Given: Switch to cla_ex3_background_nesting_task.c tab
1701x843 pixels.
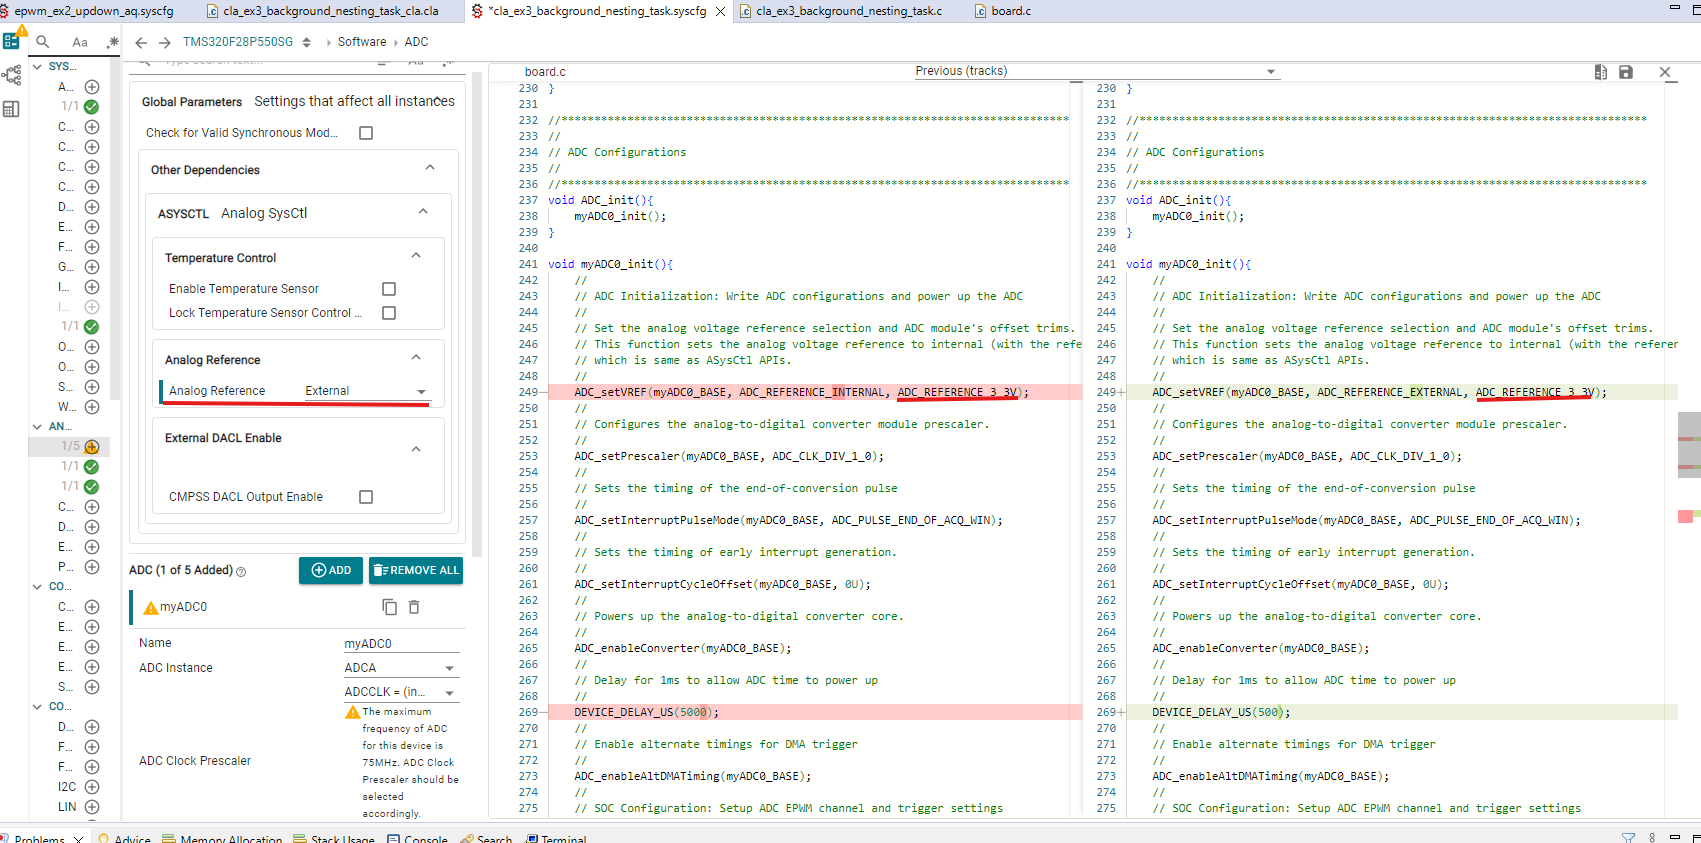Looking at the screenshot, I should coord(848,11).
